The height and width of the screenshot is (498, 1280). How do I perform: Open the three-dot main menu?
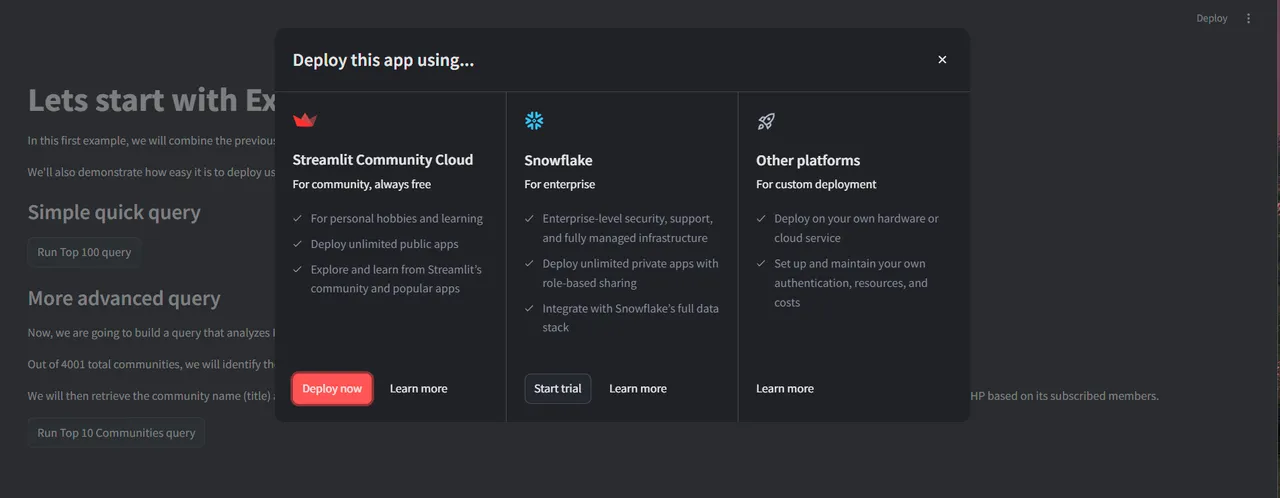(1248, 18)
